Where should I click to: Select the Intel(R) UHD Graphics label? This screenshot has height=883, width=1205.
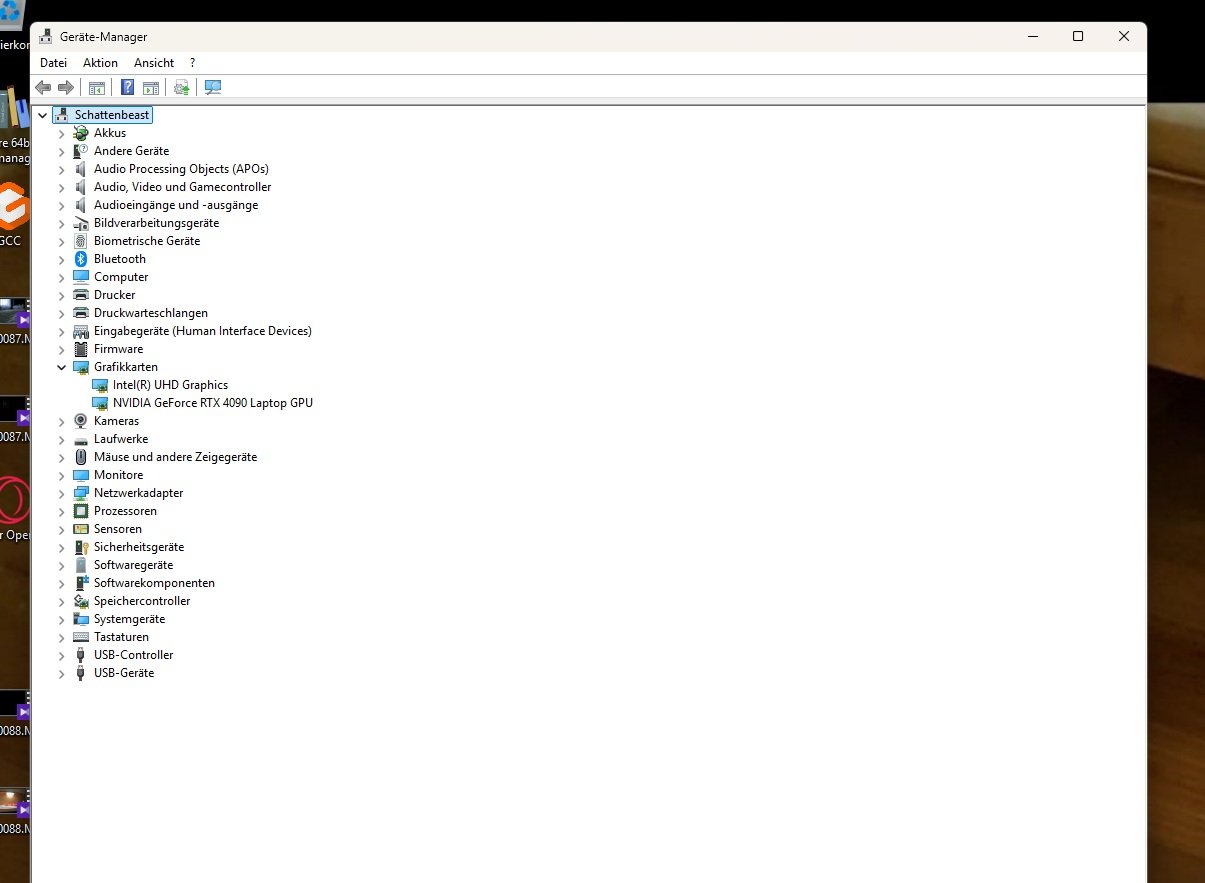[x=171, y=385]
